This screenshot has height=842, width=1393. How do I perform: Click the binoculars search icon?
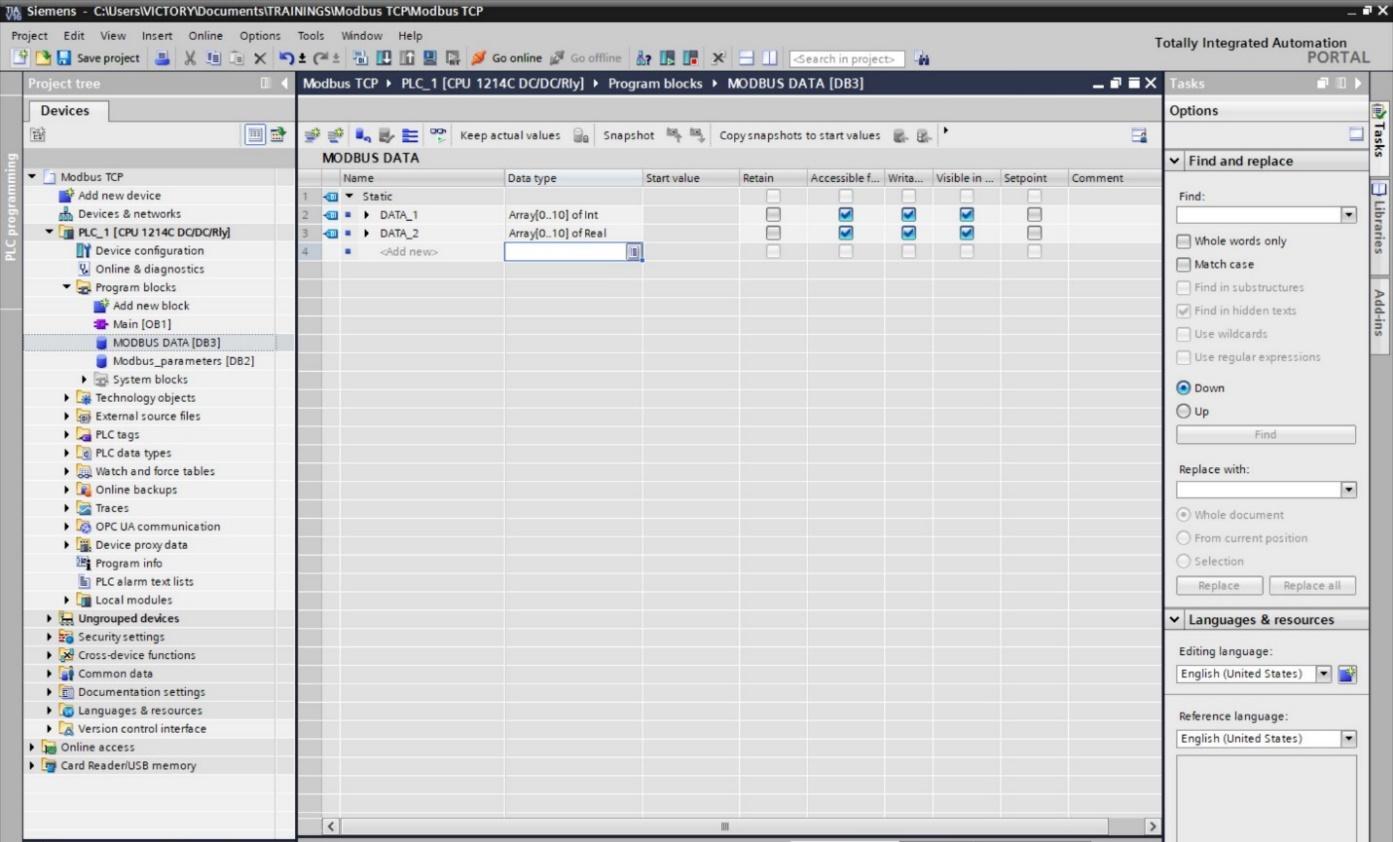tap(923, 58)
